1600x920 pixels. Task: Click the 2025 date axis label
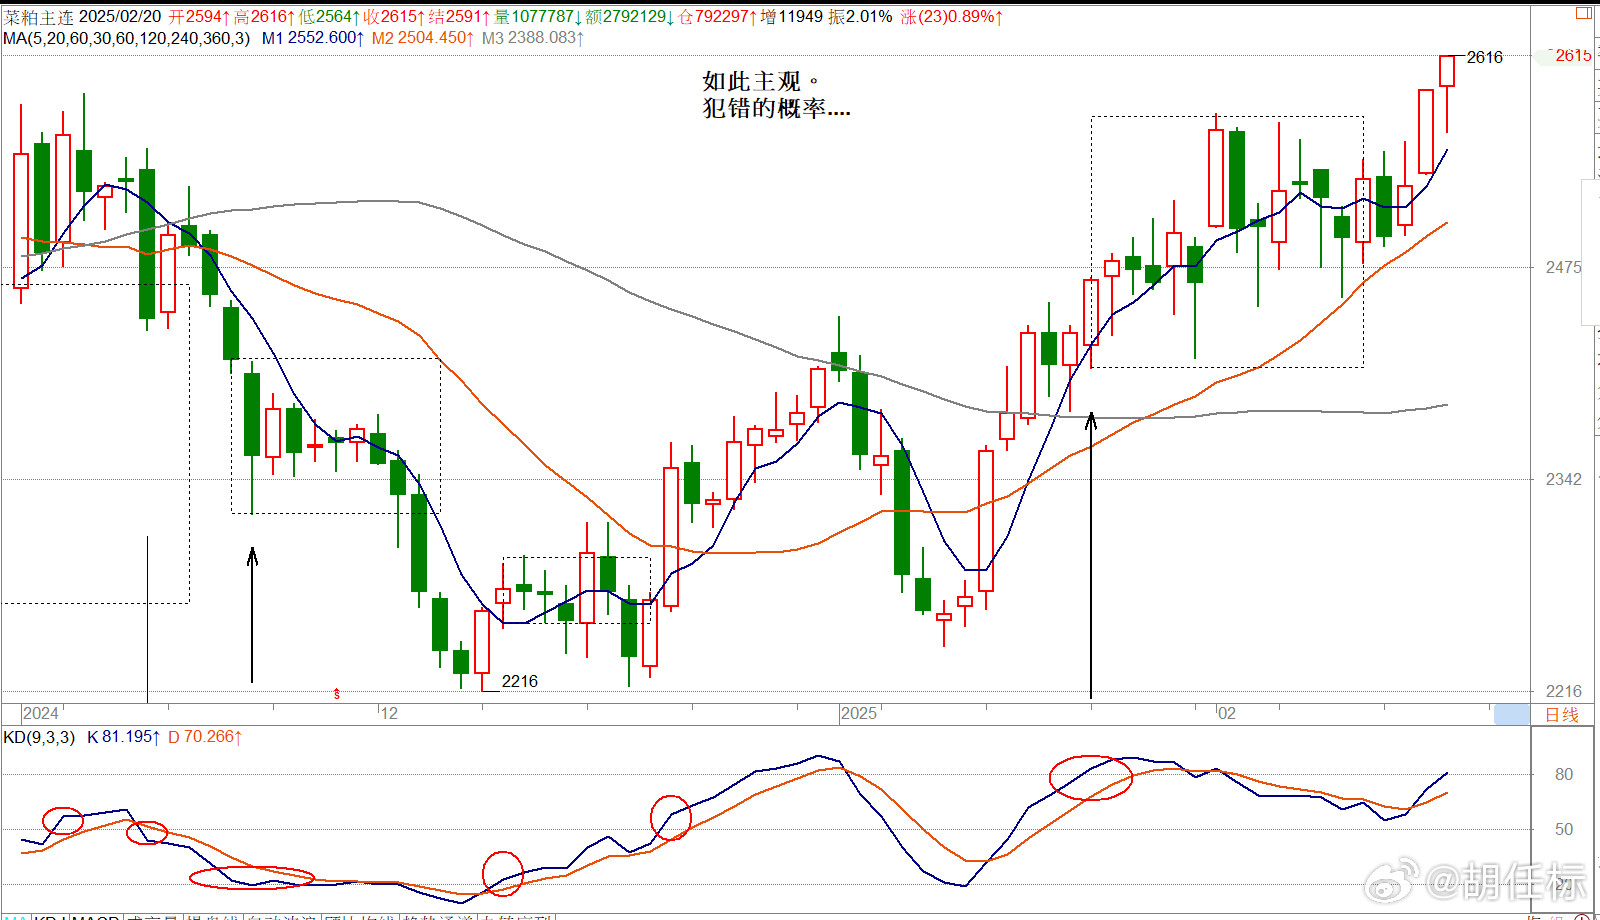click(x=859, y=713)
